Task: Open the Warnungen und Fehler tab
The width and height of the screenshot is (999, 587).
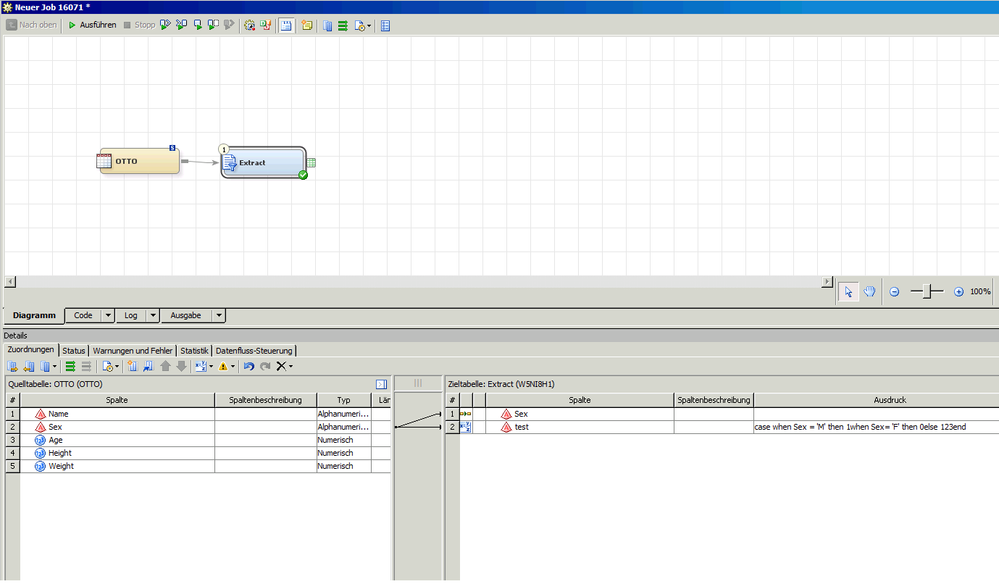Action: coord(134,351)
